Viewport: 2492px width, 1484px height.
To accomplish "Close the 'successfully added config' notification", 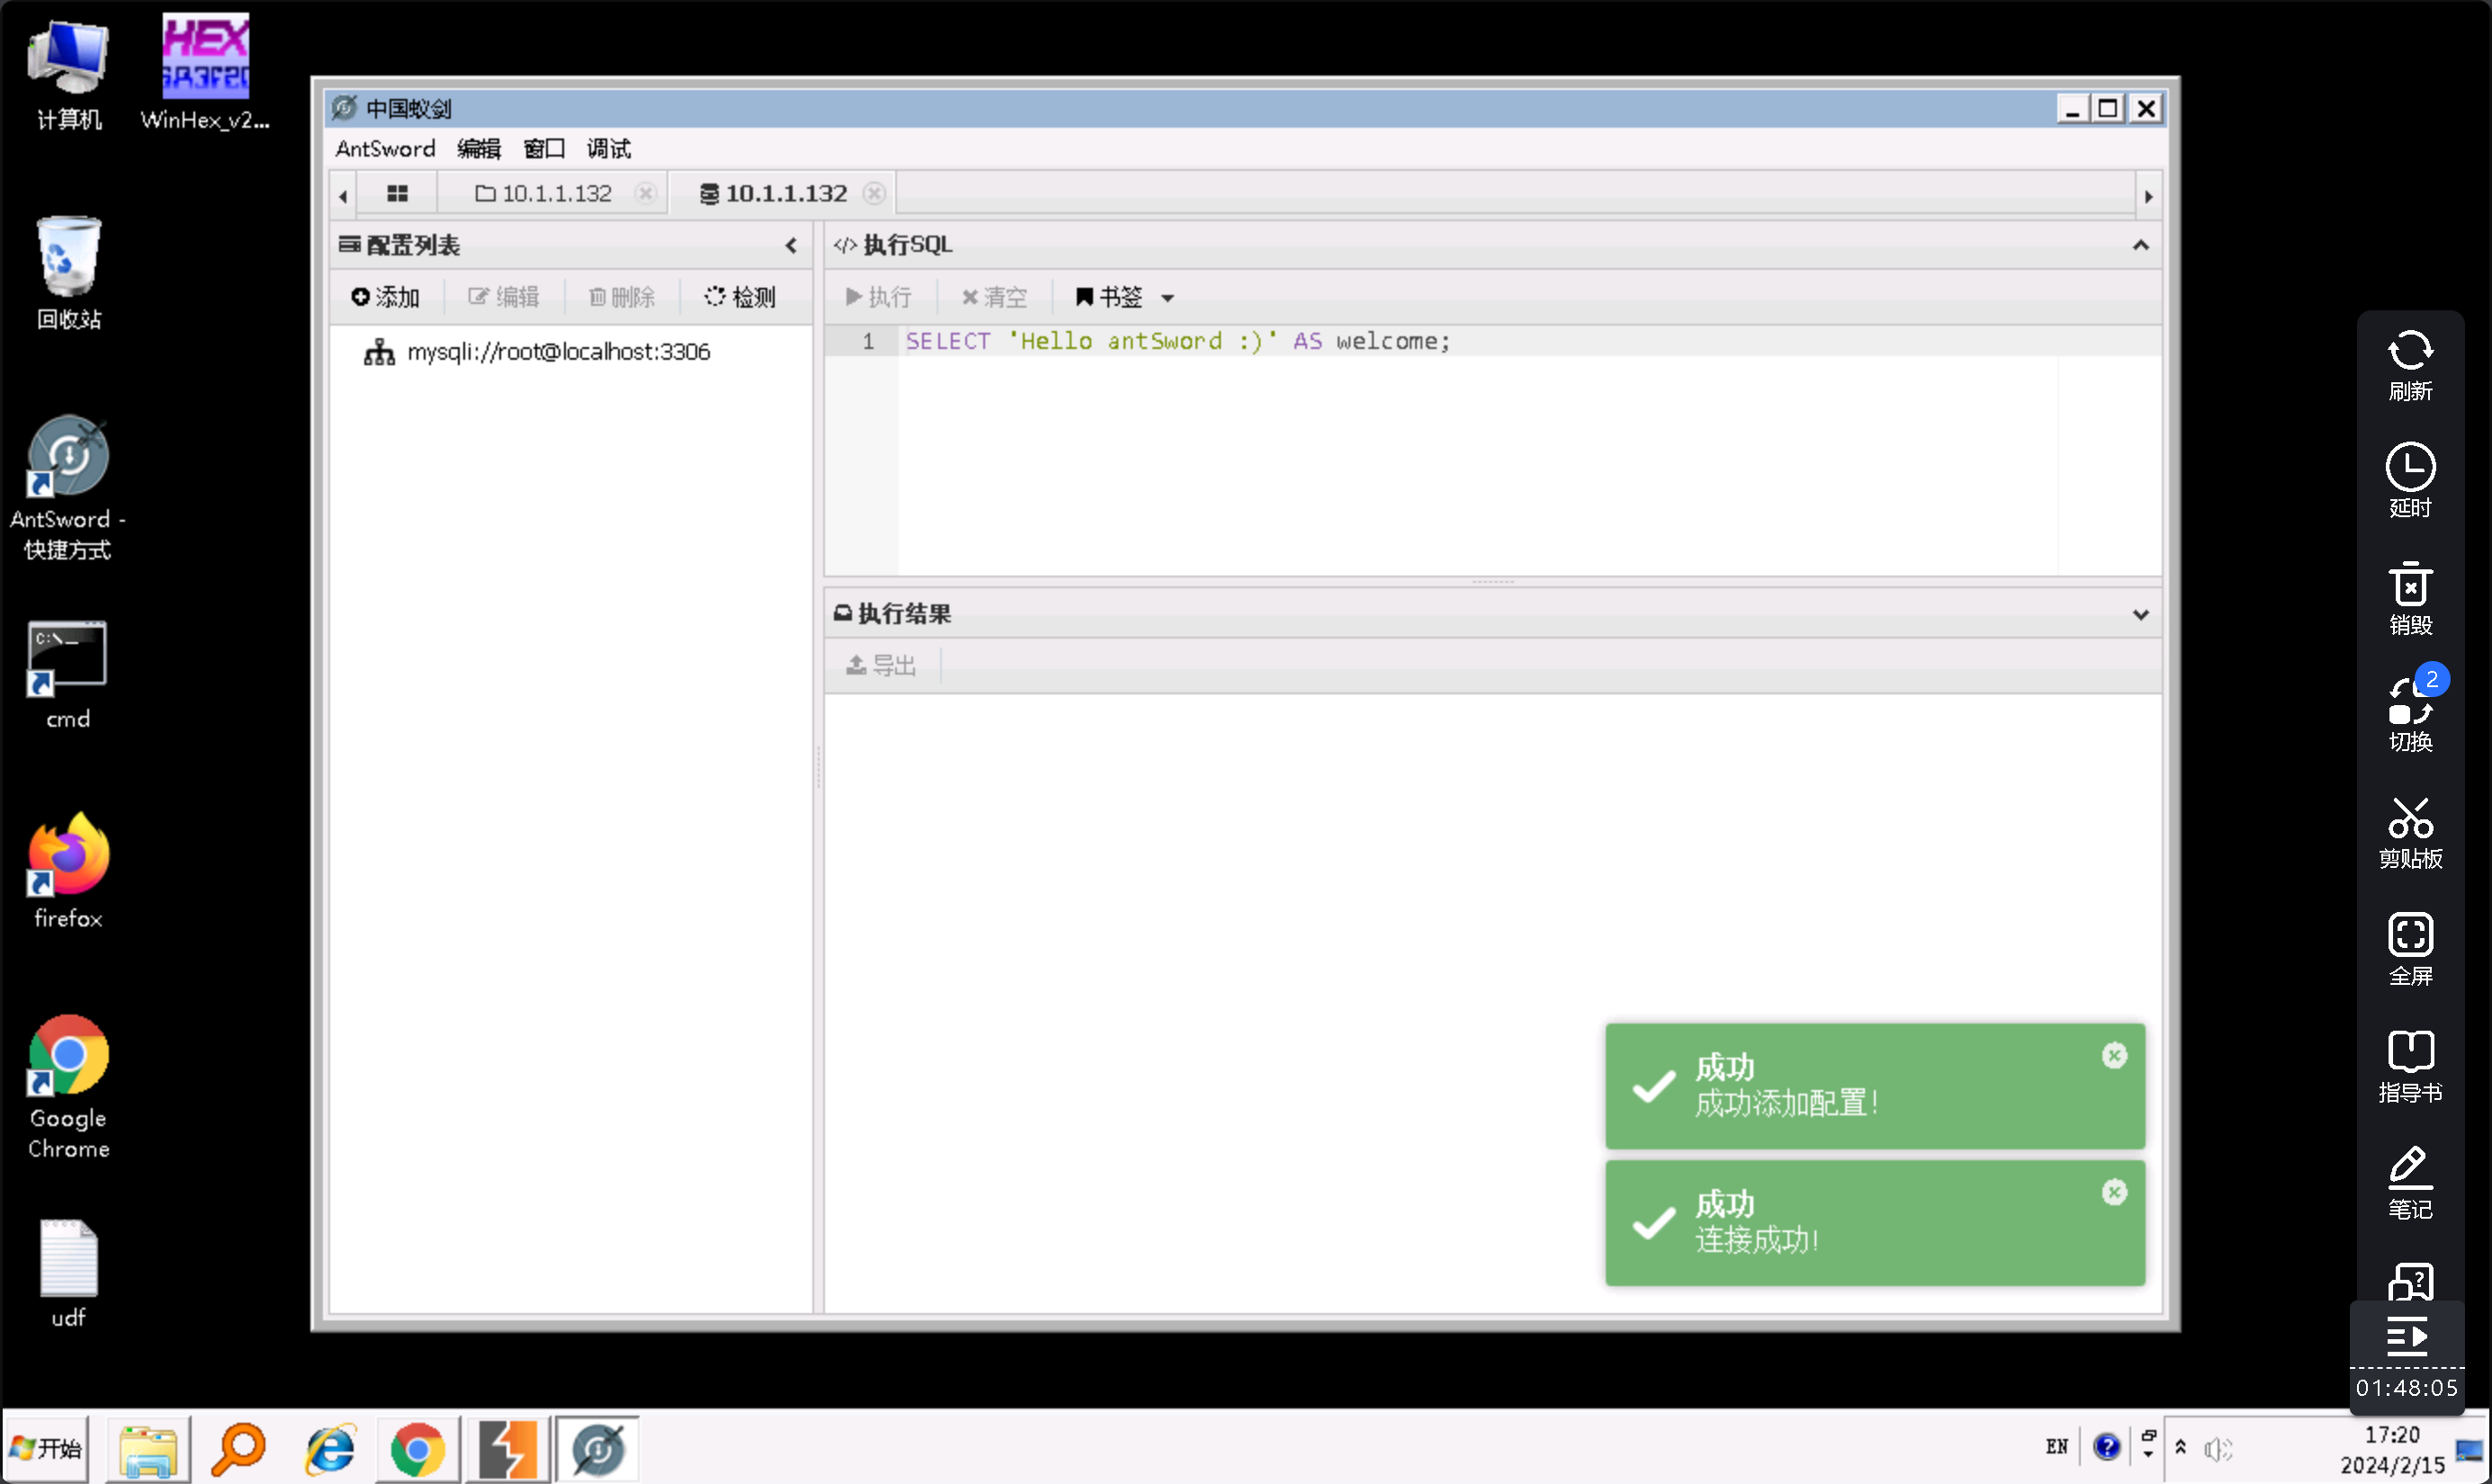I will click(x=2114, y=1056).
